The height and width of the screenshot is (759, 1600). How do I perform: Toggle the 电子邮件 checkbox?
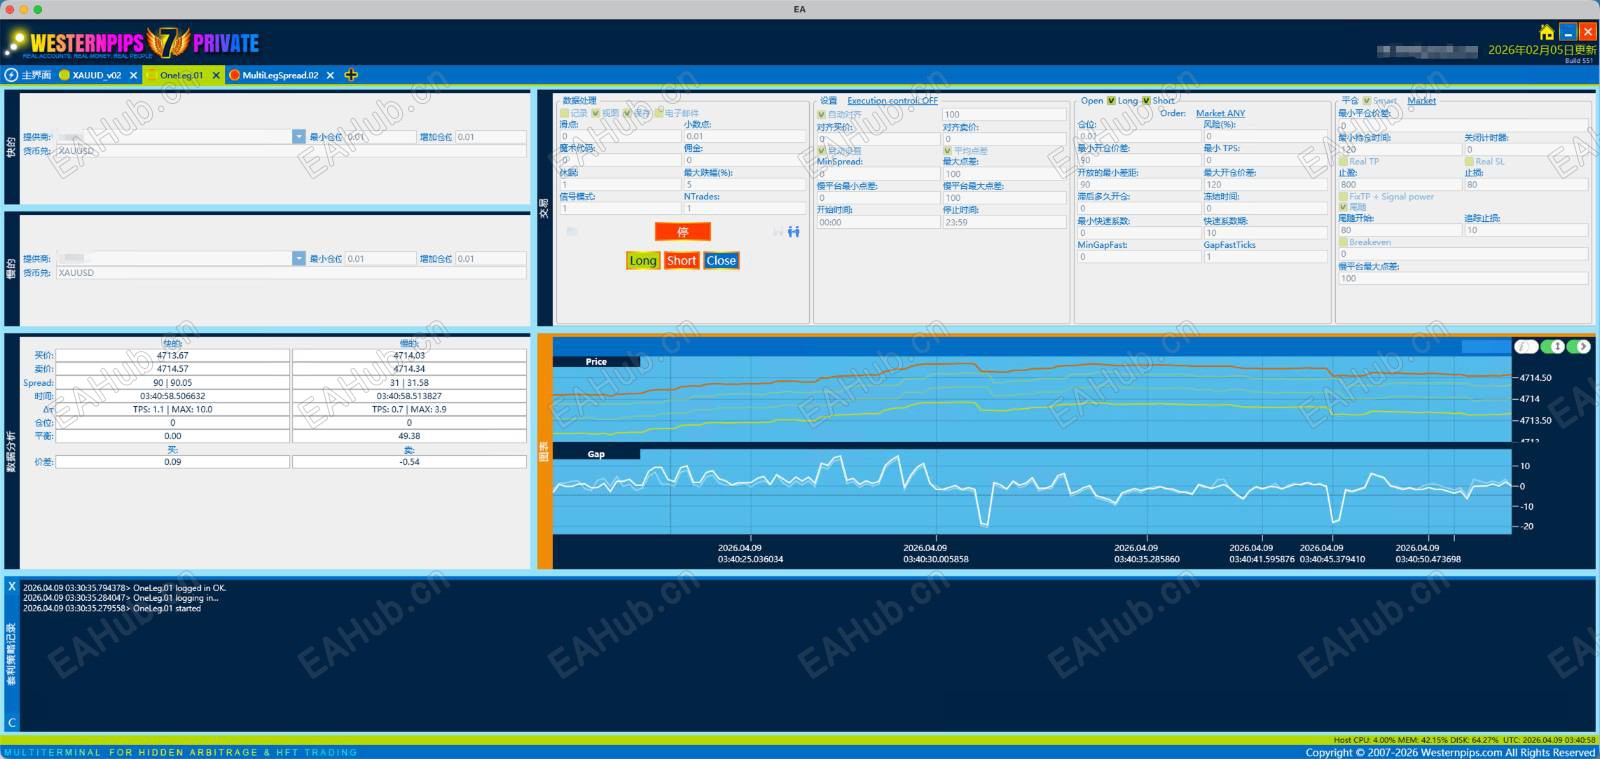click(659, 113)
